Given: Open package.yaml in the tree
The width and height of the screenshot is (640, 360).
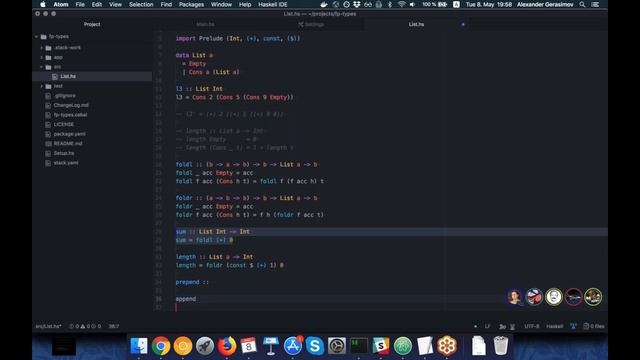Looking at the screenshot, I should pos(69,134).
